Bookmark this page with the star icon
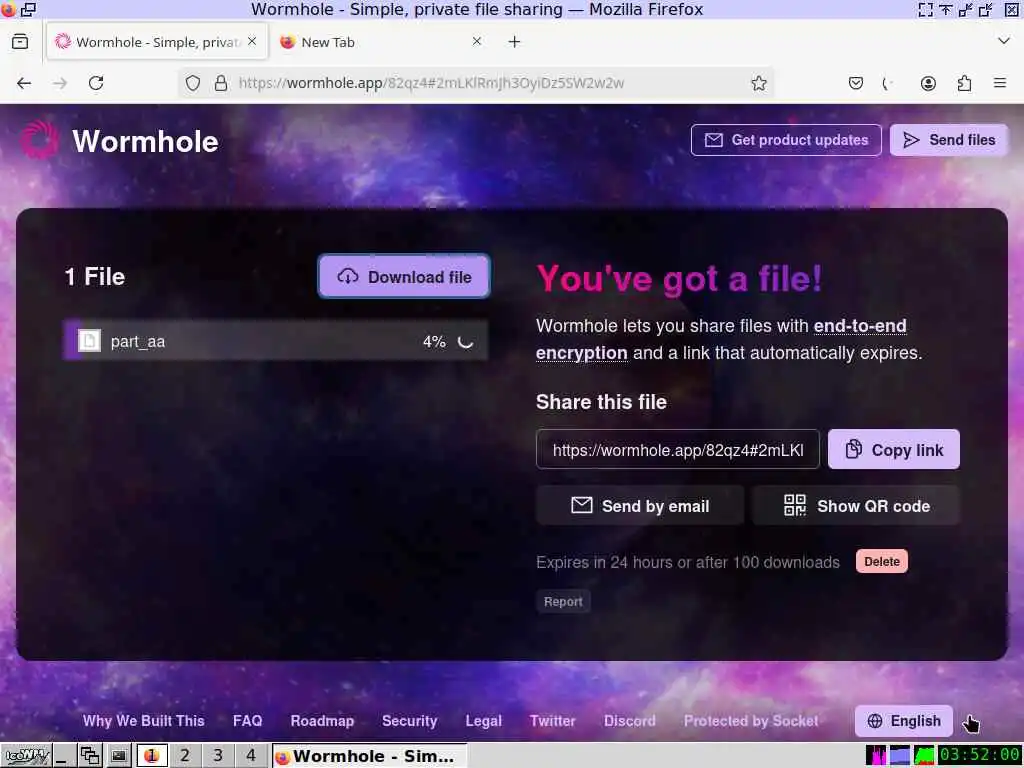Screen dimensions: 1024x768 pyautogui.click(x=758, y=83)
